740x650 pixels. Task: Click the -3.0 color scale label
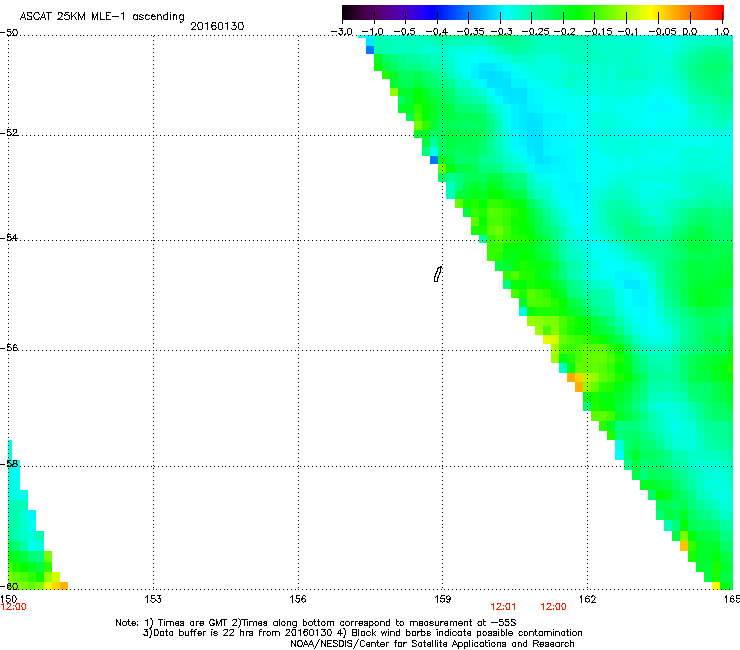[342, 32]
